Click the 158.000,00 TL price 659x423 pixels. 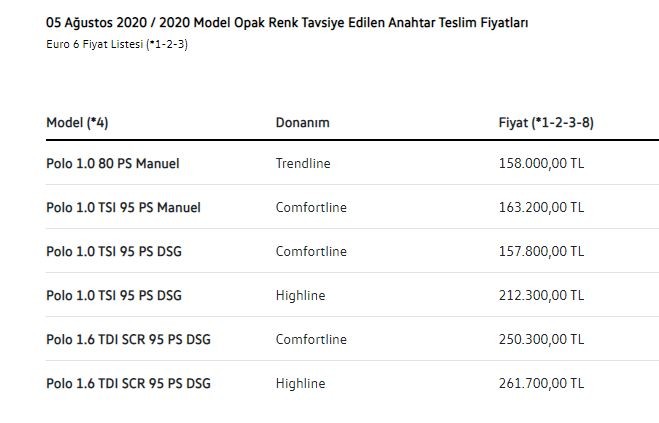point(541,163)
